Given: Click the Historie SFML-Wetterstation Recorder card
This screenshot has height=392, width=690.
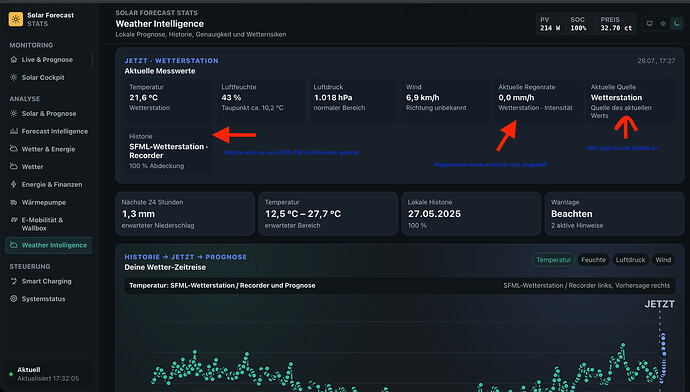Looking at the screenshot, I should pyautogui.click(x=169, y=150).
